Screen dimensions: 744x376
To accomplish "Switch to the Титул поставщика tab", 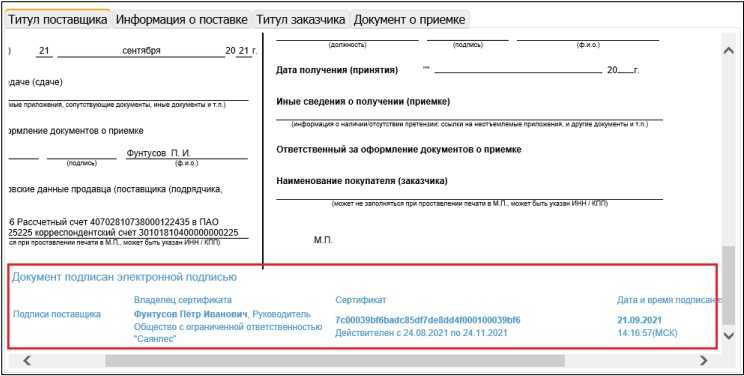I will pyautogui.click(x=58, y=20).
